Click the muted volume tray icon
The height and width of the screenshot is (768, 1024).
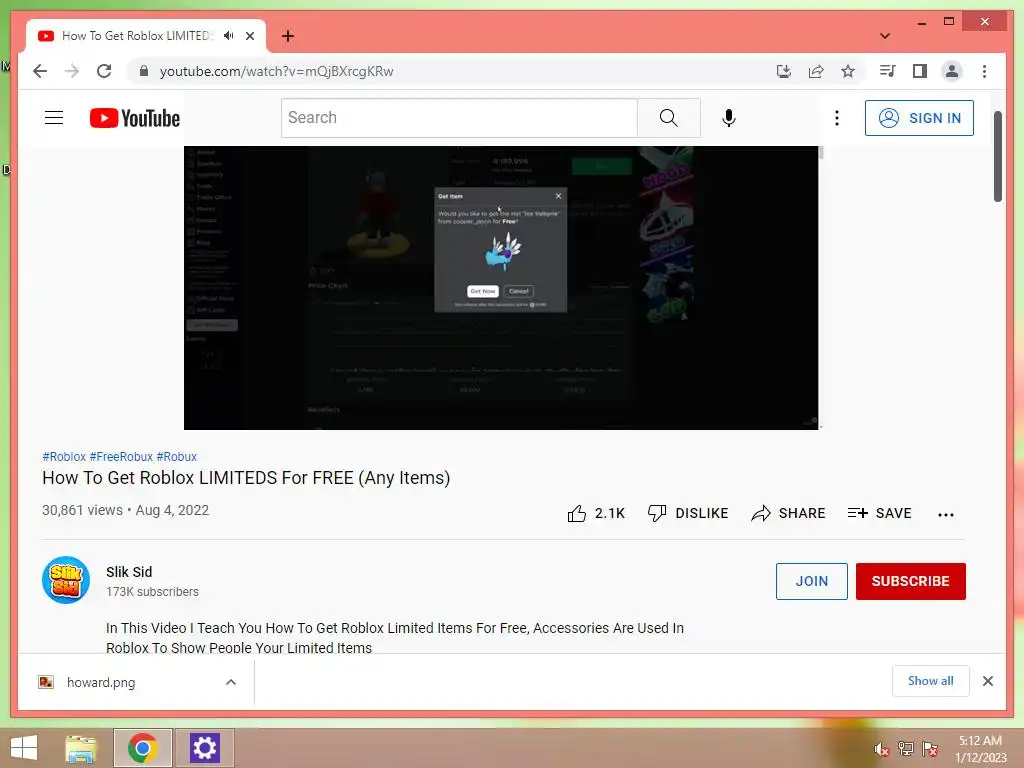[882, 749]
